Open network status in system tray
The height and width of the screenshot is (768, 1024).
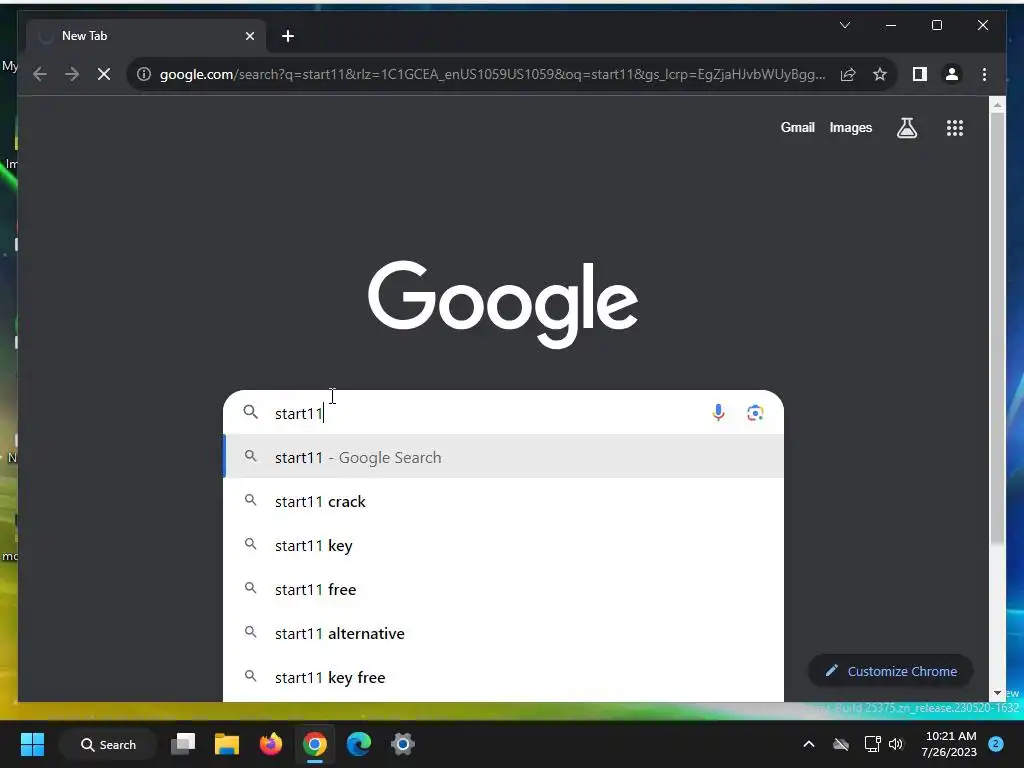click(872, 744)
